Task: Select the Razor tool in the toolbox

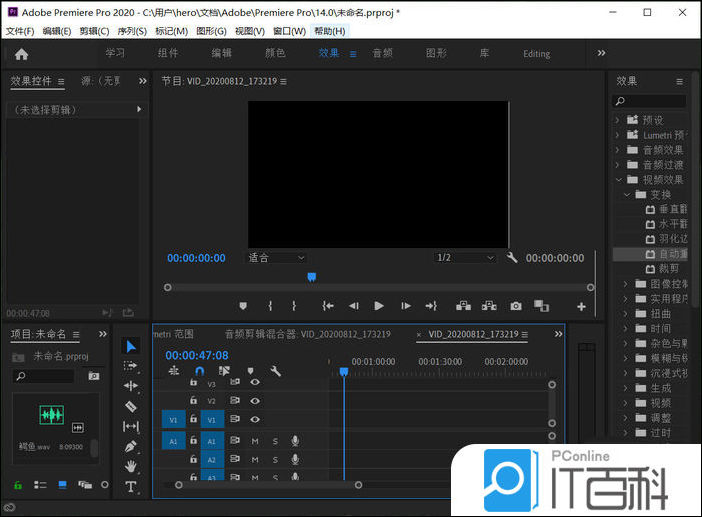Action: coord(131,406)
